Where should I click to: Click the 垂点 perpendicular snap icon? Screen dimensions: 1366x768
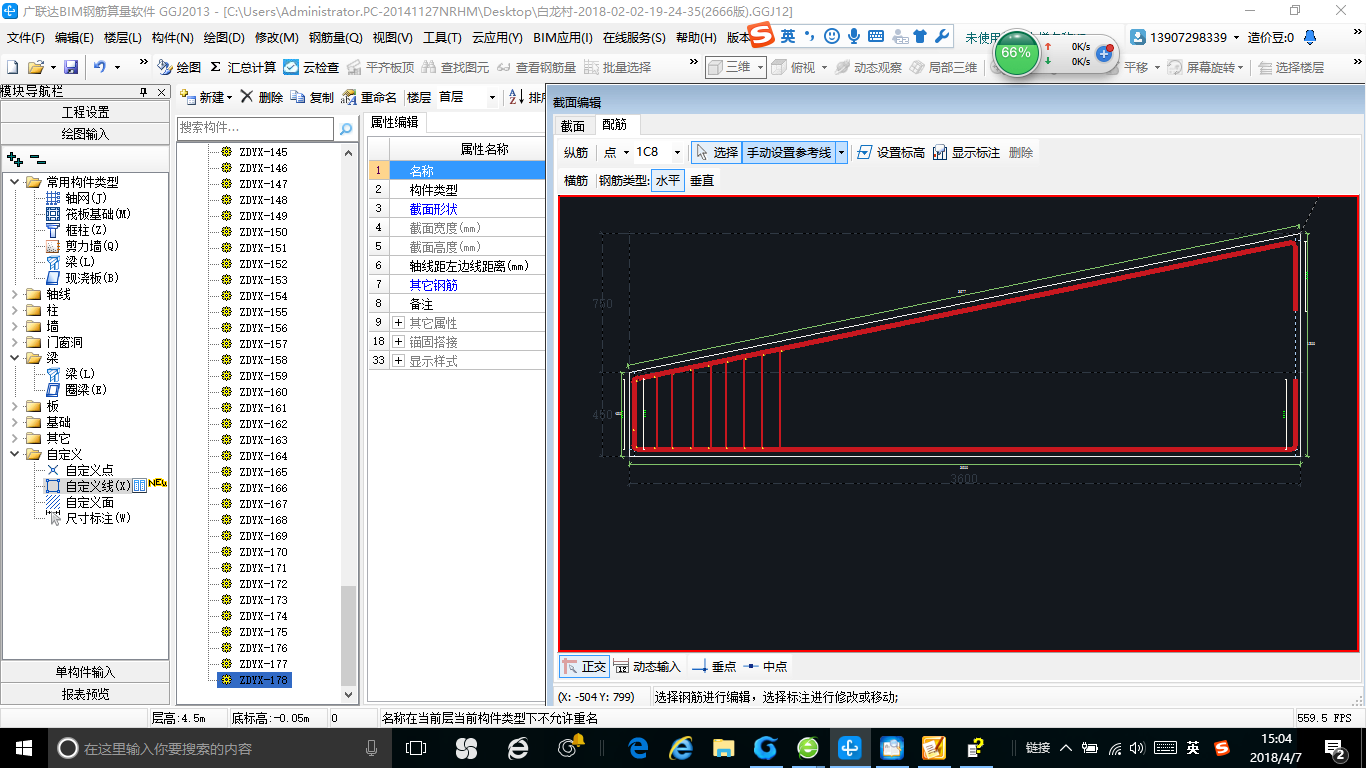coord(700,667)
